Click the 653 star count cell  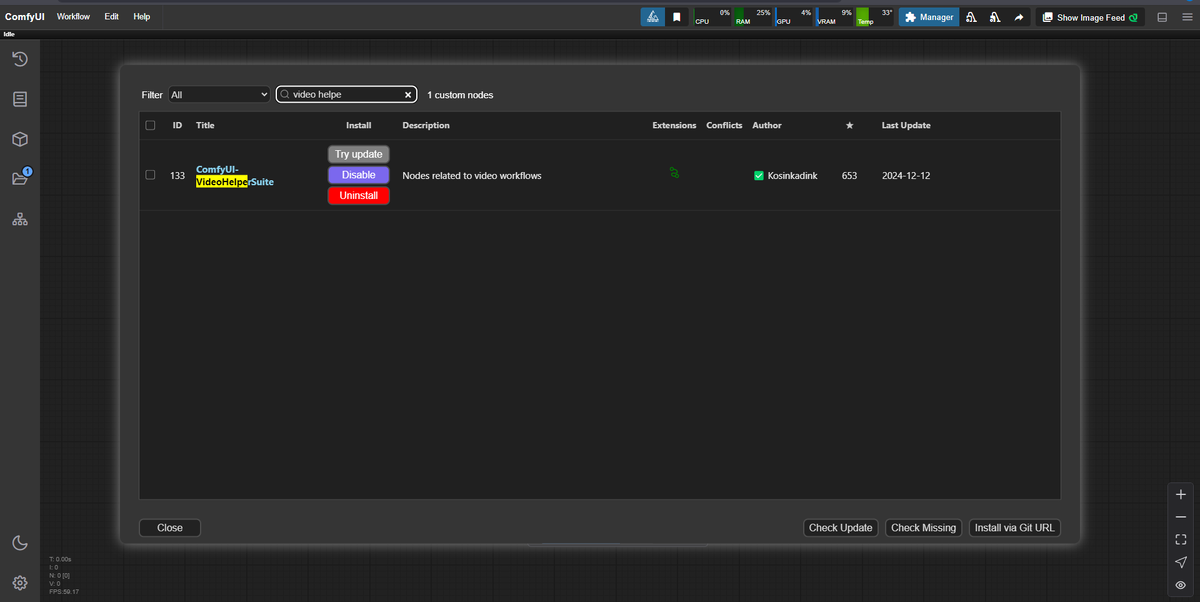click(x=850, y=176)
